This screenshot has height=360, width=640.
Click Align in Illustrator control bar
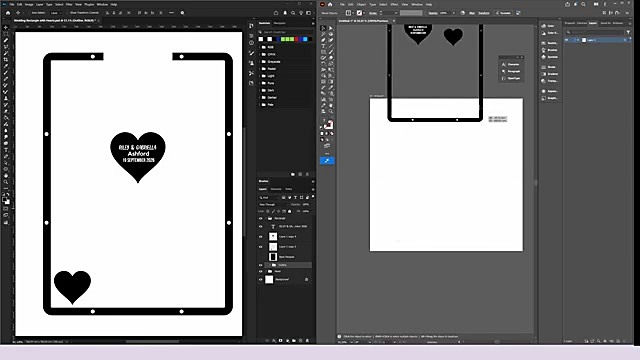[472, 13]
